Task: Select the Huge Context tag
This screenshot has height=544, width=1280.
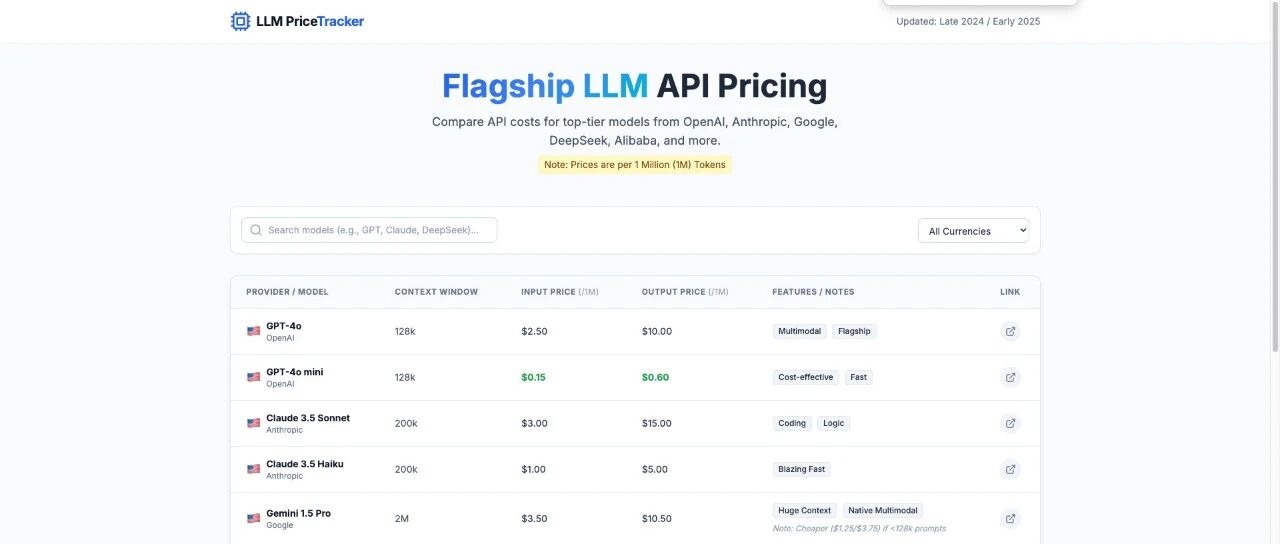Action: (x=805, y=510)
